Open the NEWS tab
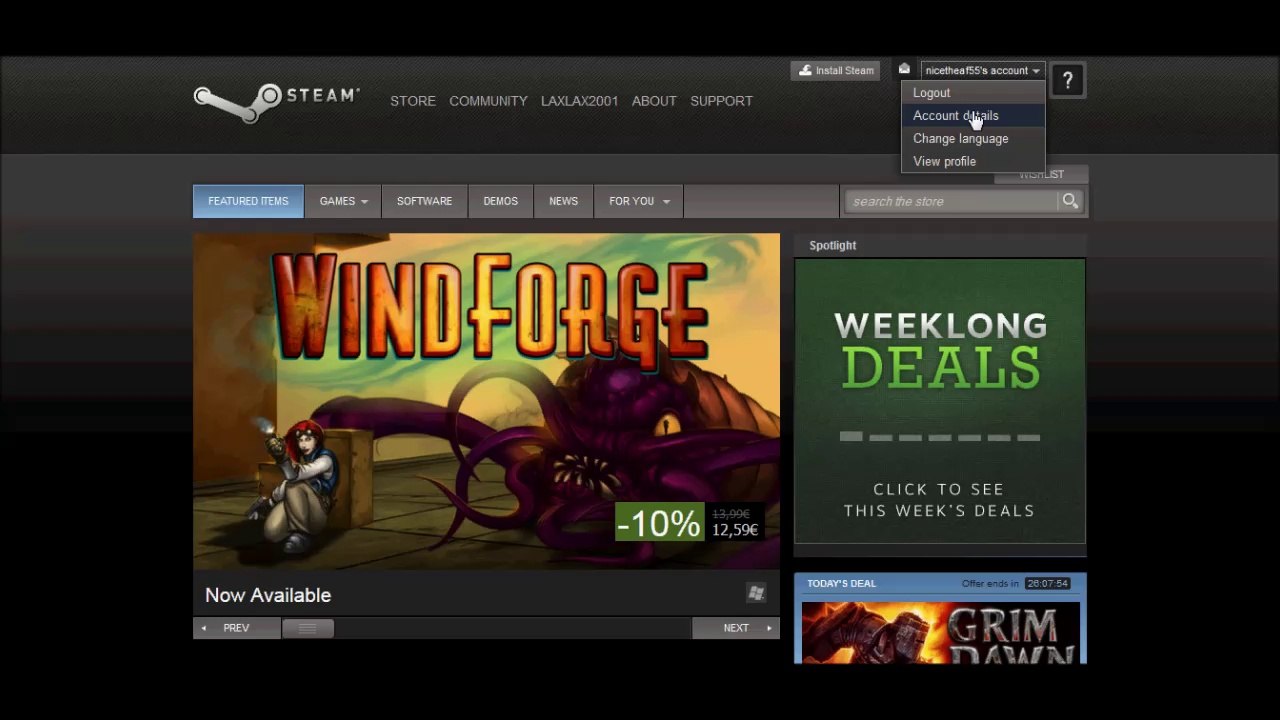The height and width of the screenshot is (720, 1280). [563, 201]
